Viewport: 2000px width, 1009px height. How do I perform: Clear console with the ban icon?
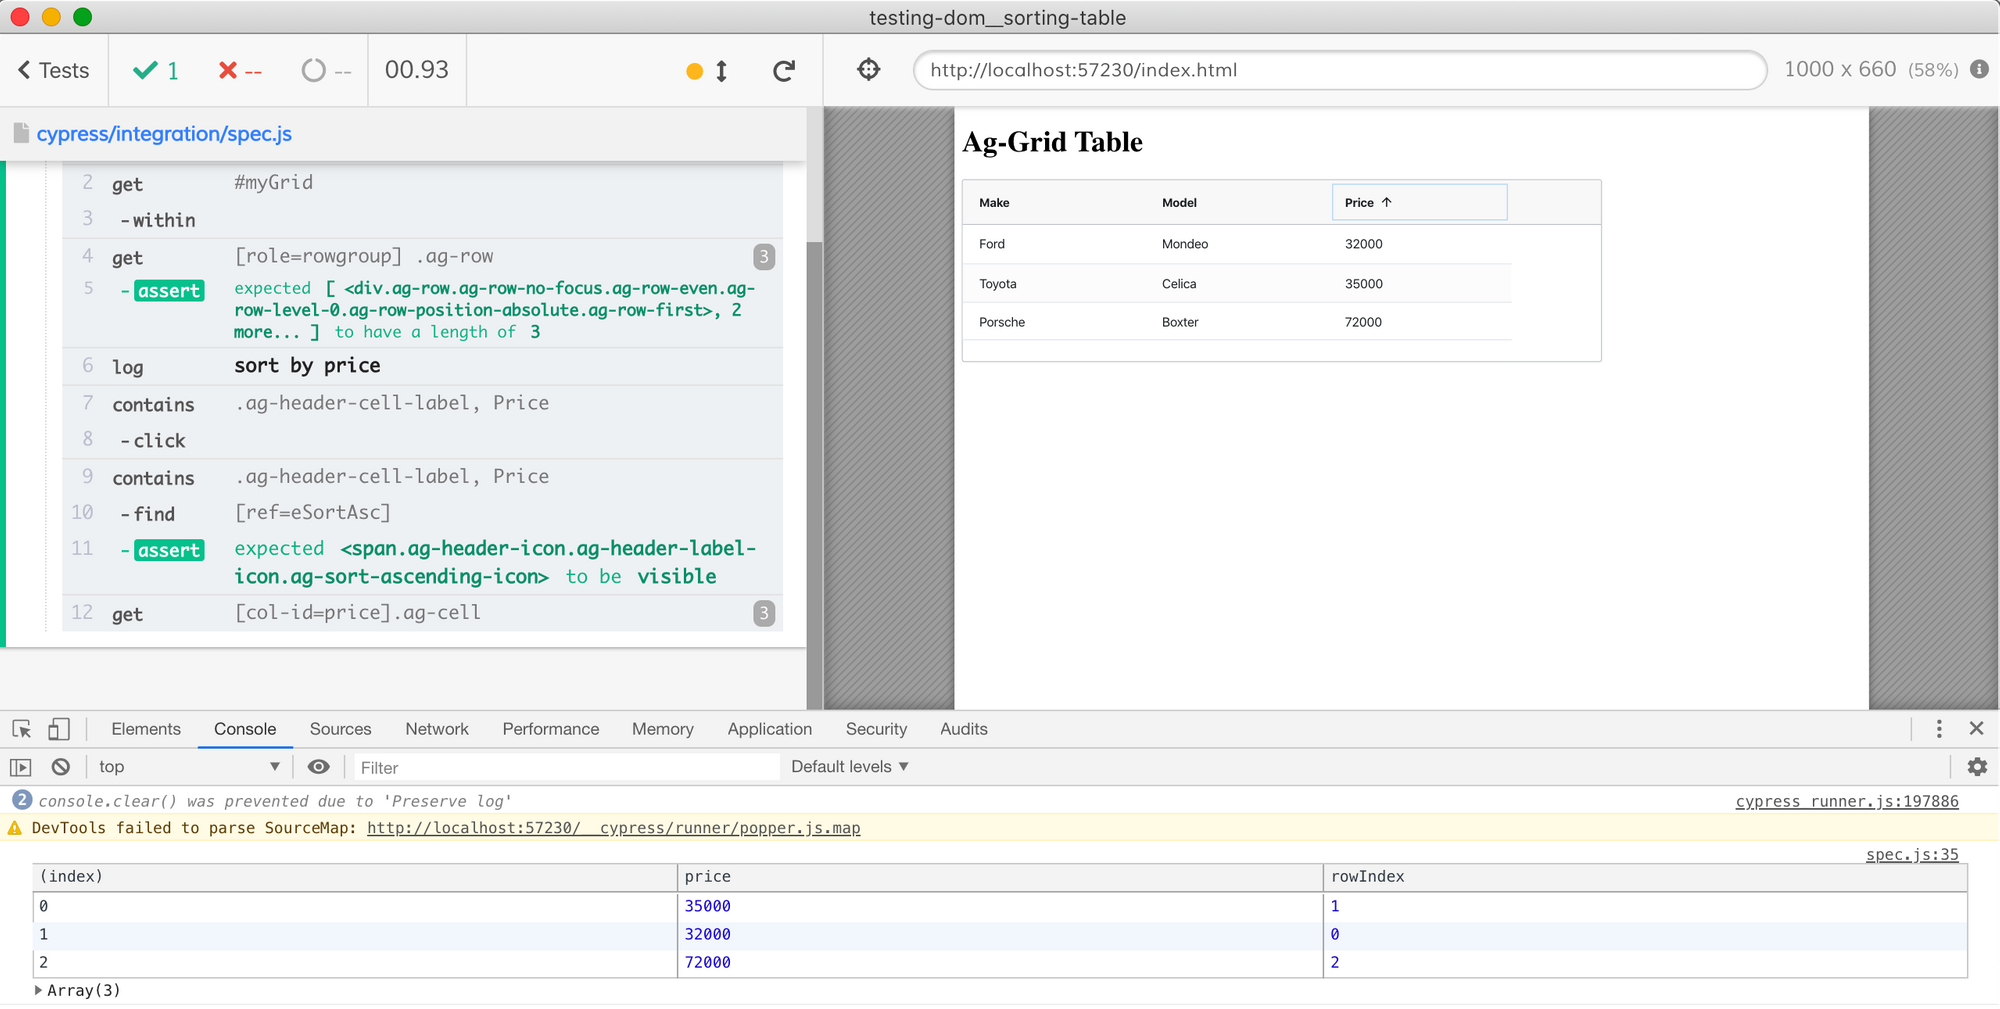click(61, 767)
